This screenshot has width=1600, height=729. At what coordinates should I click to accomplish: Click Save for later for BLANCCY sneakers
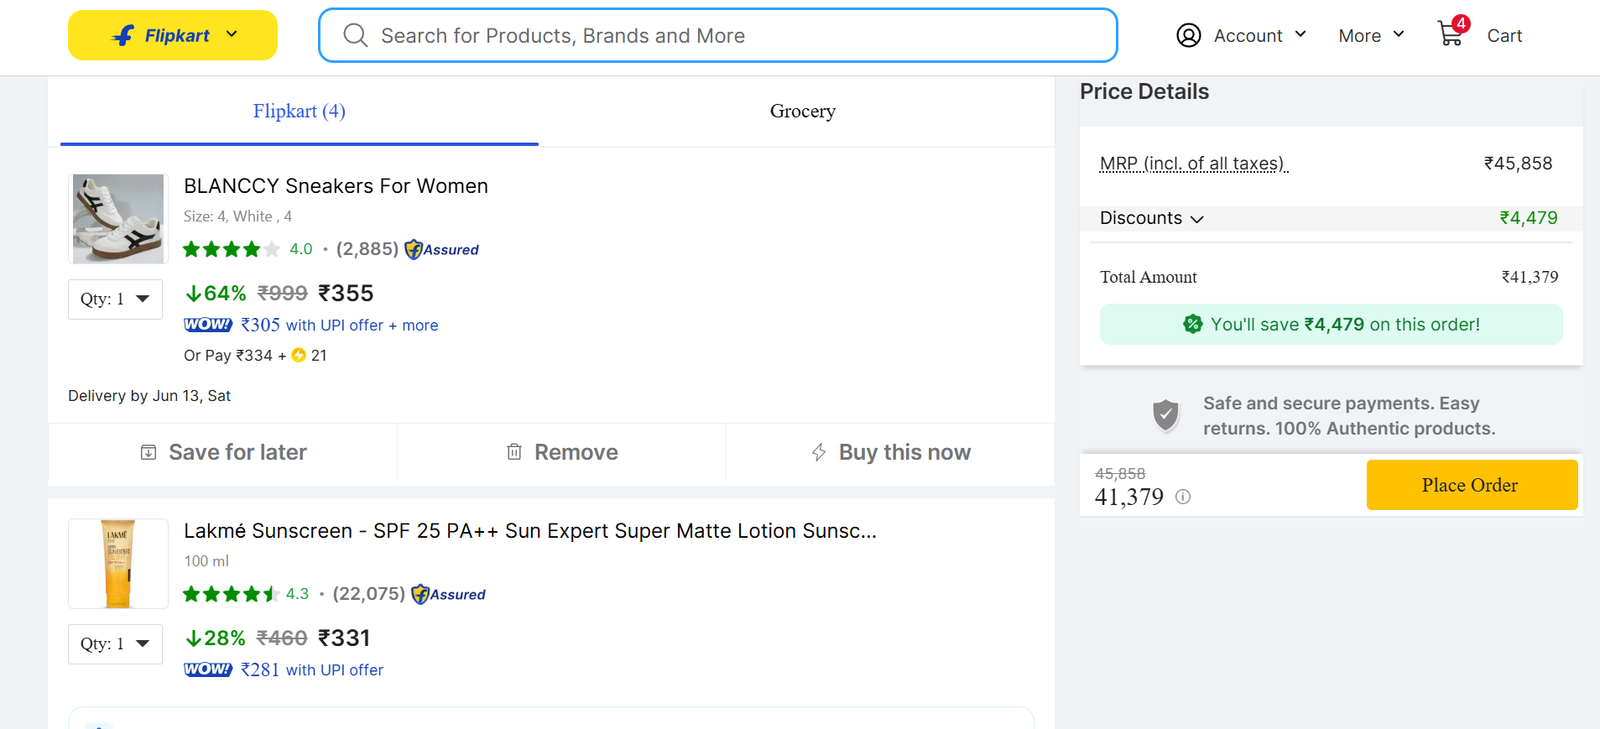223,452
